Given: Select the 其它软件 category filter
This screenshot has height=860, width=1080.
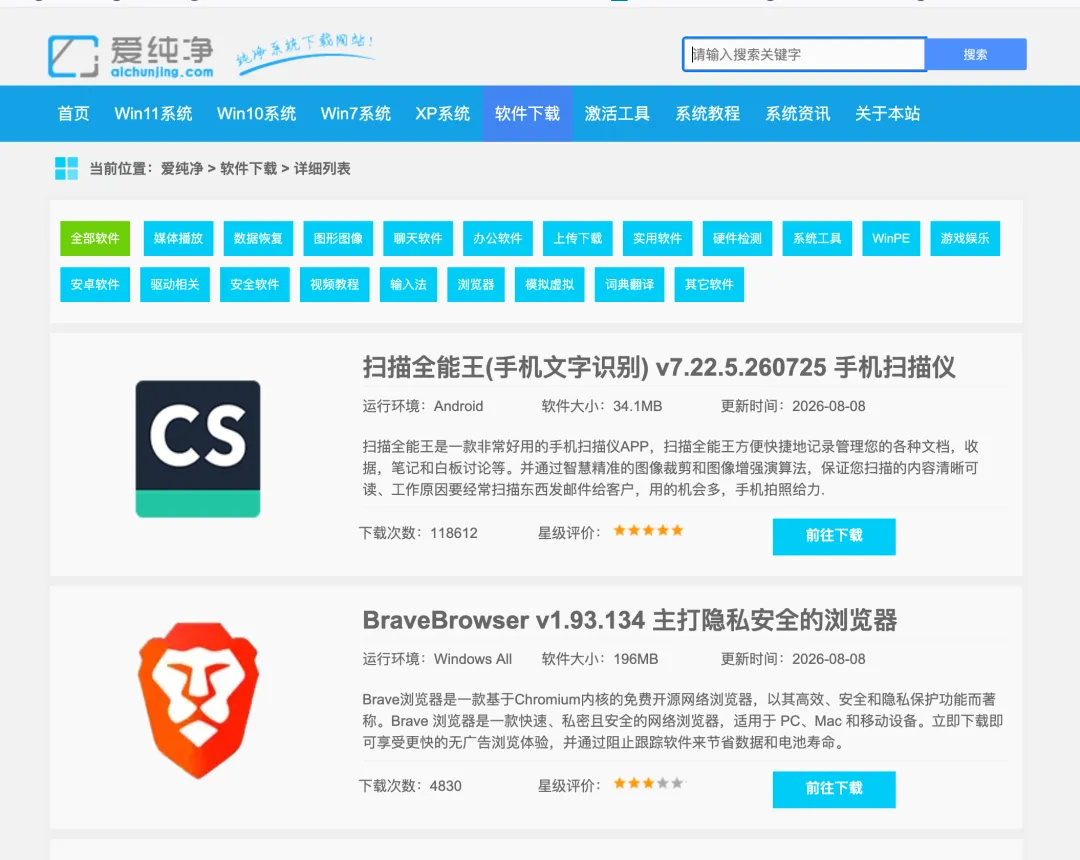Looking at the screenshot, I should coord(709,284).
